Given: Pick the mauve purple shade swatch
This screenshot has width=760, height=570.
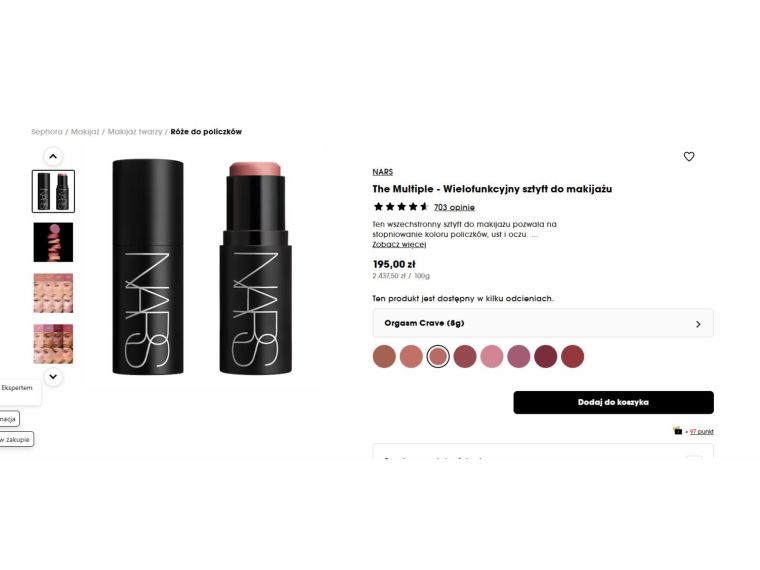Looking at the screenshot, I should point(519,356).
